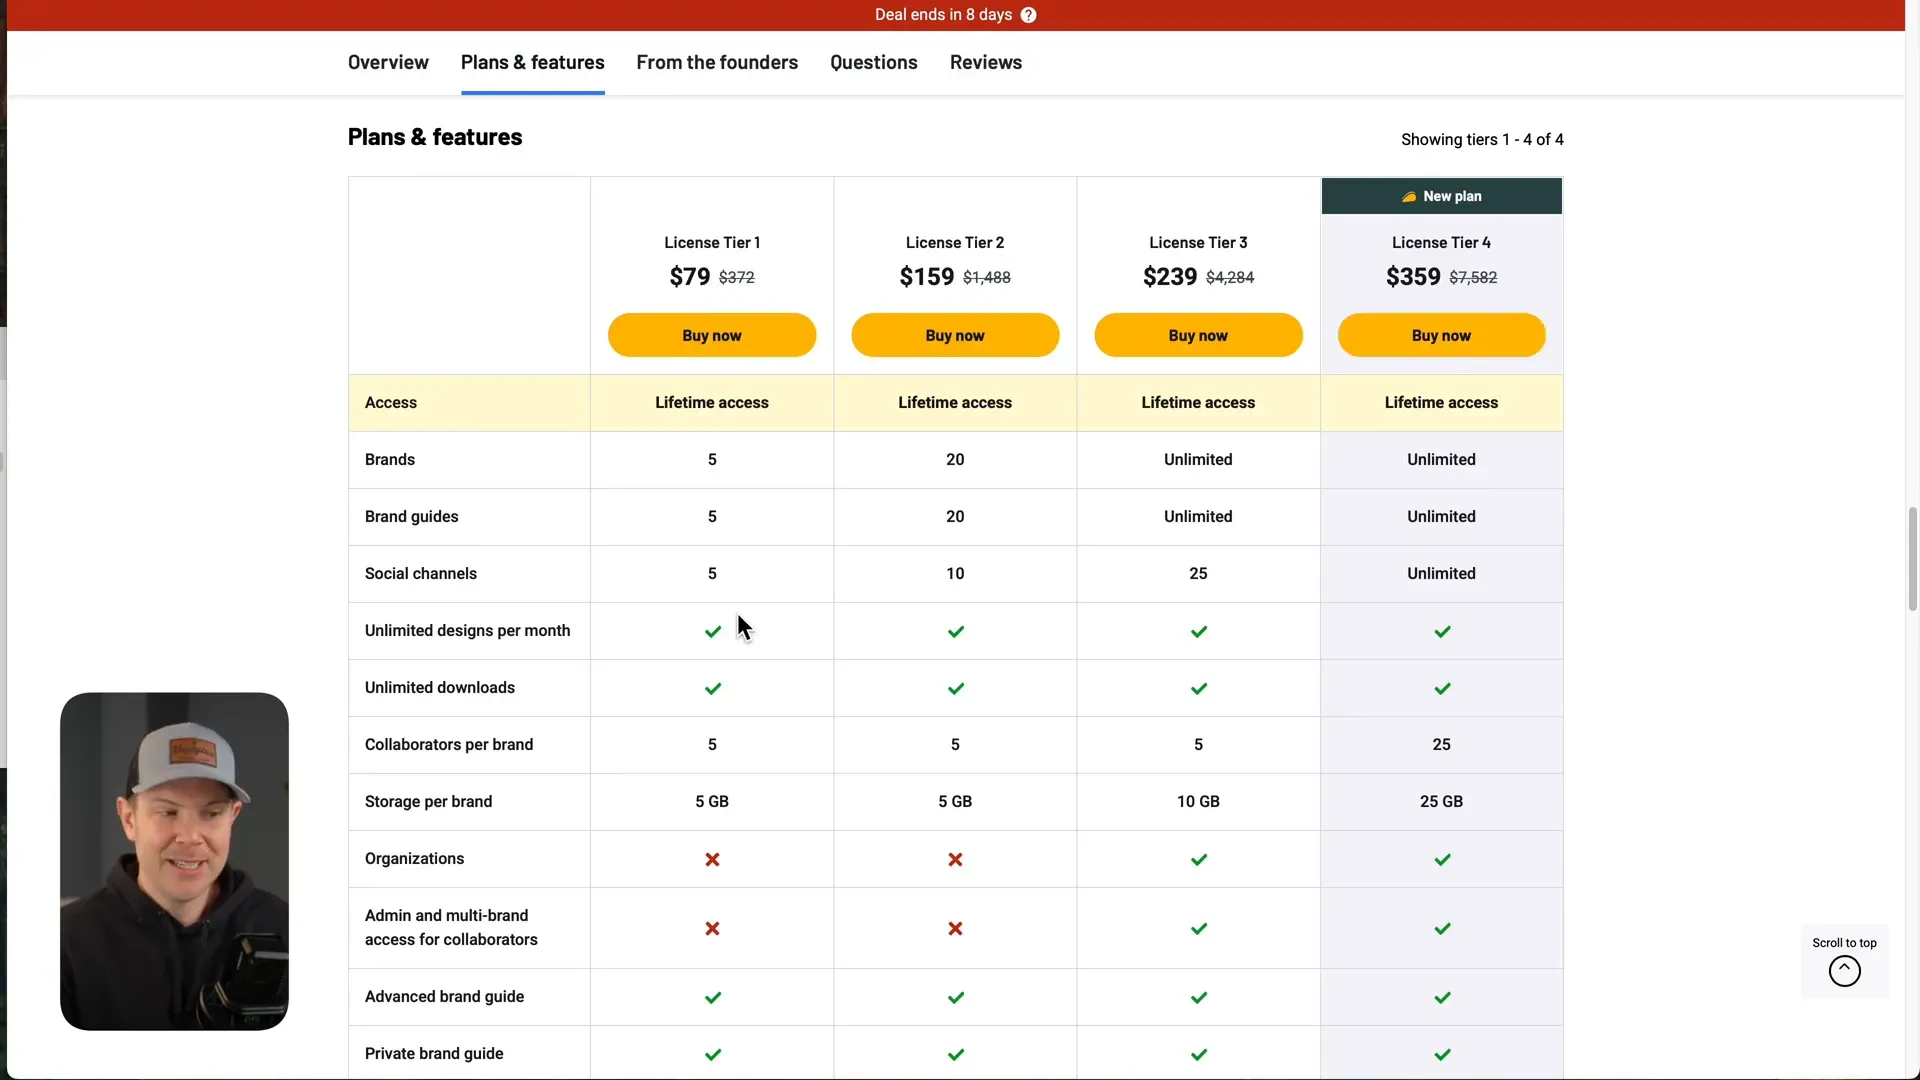Screen dimensions: 1920x1080
Task: Click the Social channels row label
Action: (421, 574)
